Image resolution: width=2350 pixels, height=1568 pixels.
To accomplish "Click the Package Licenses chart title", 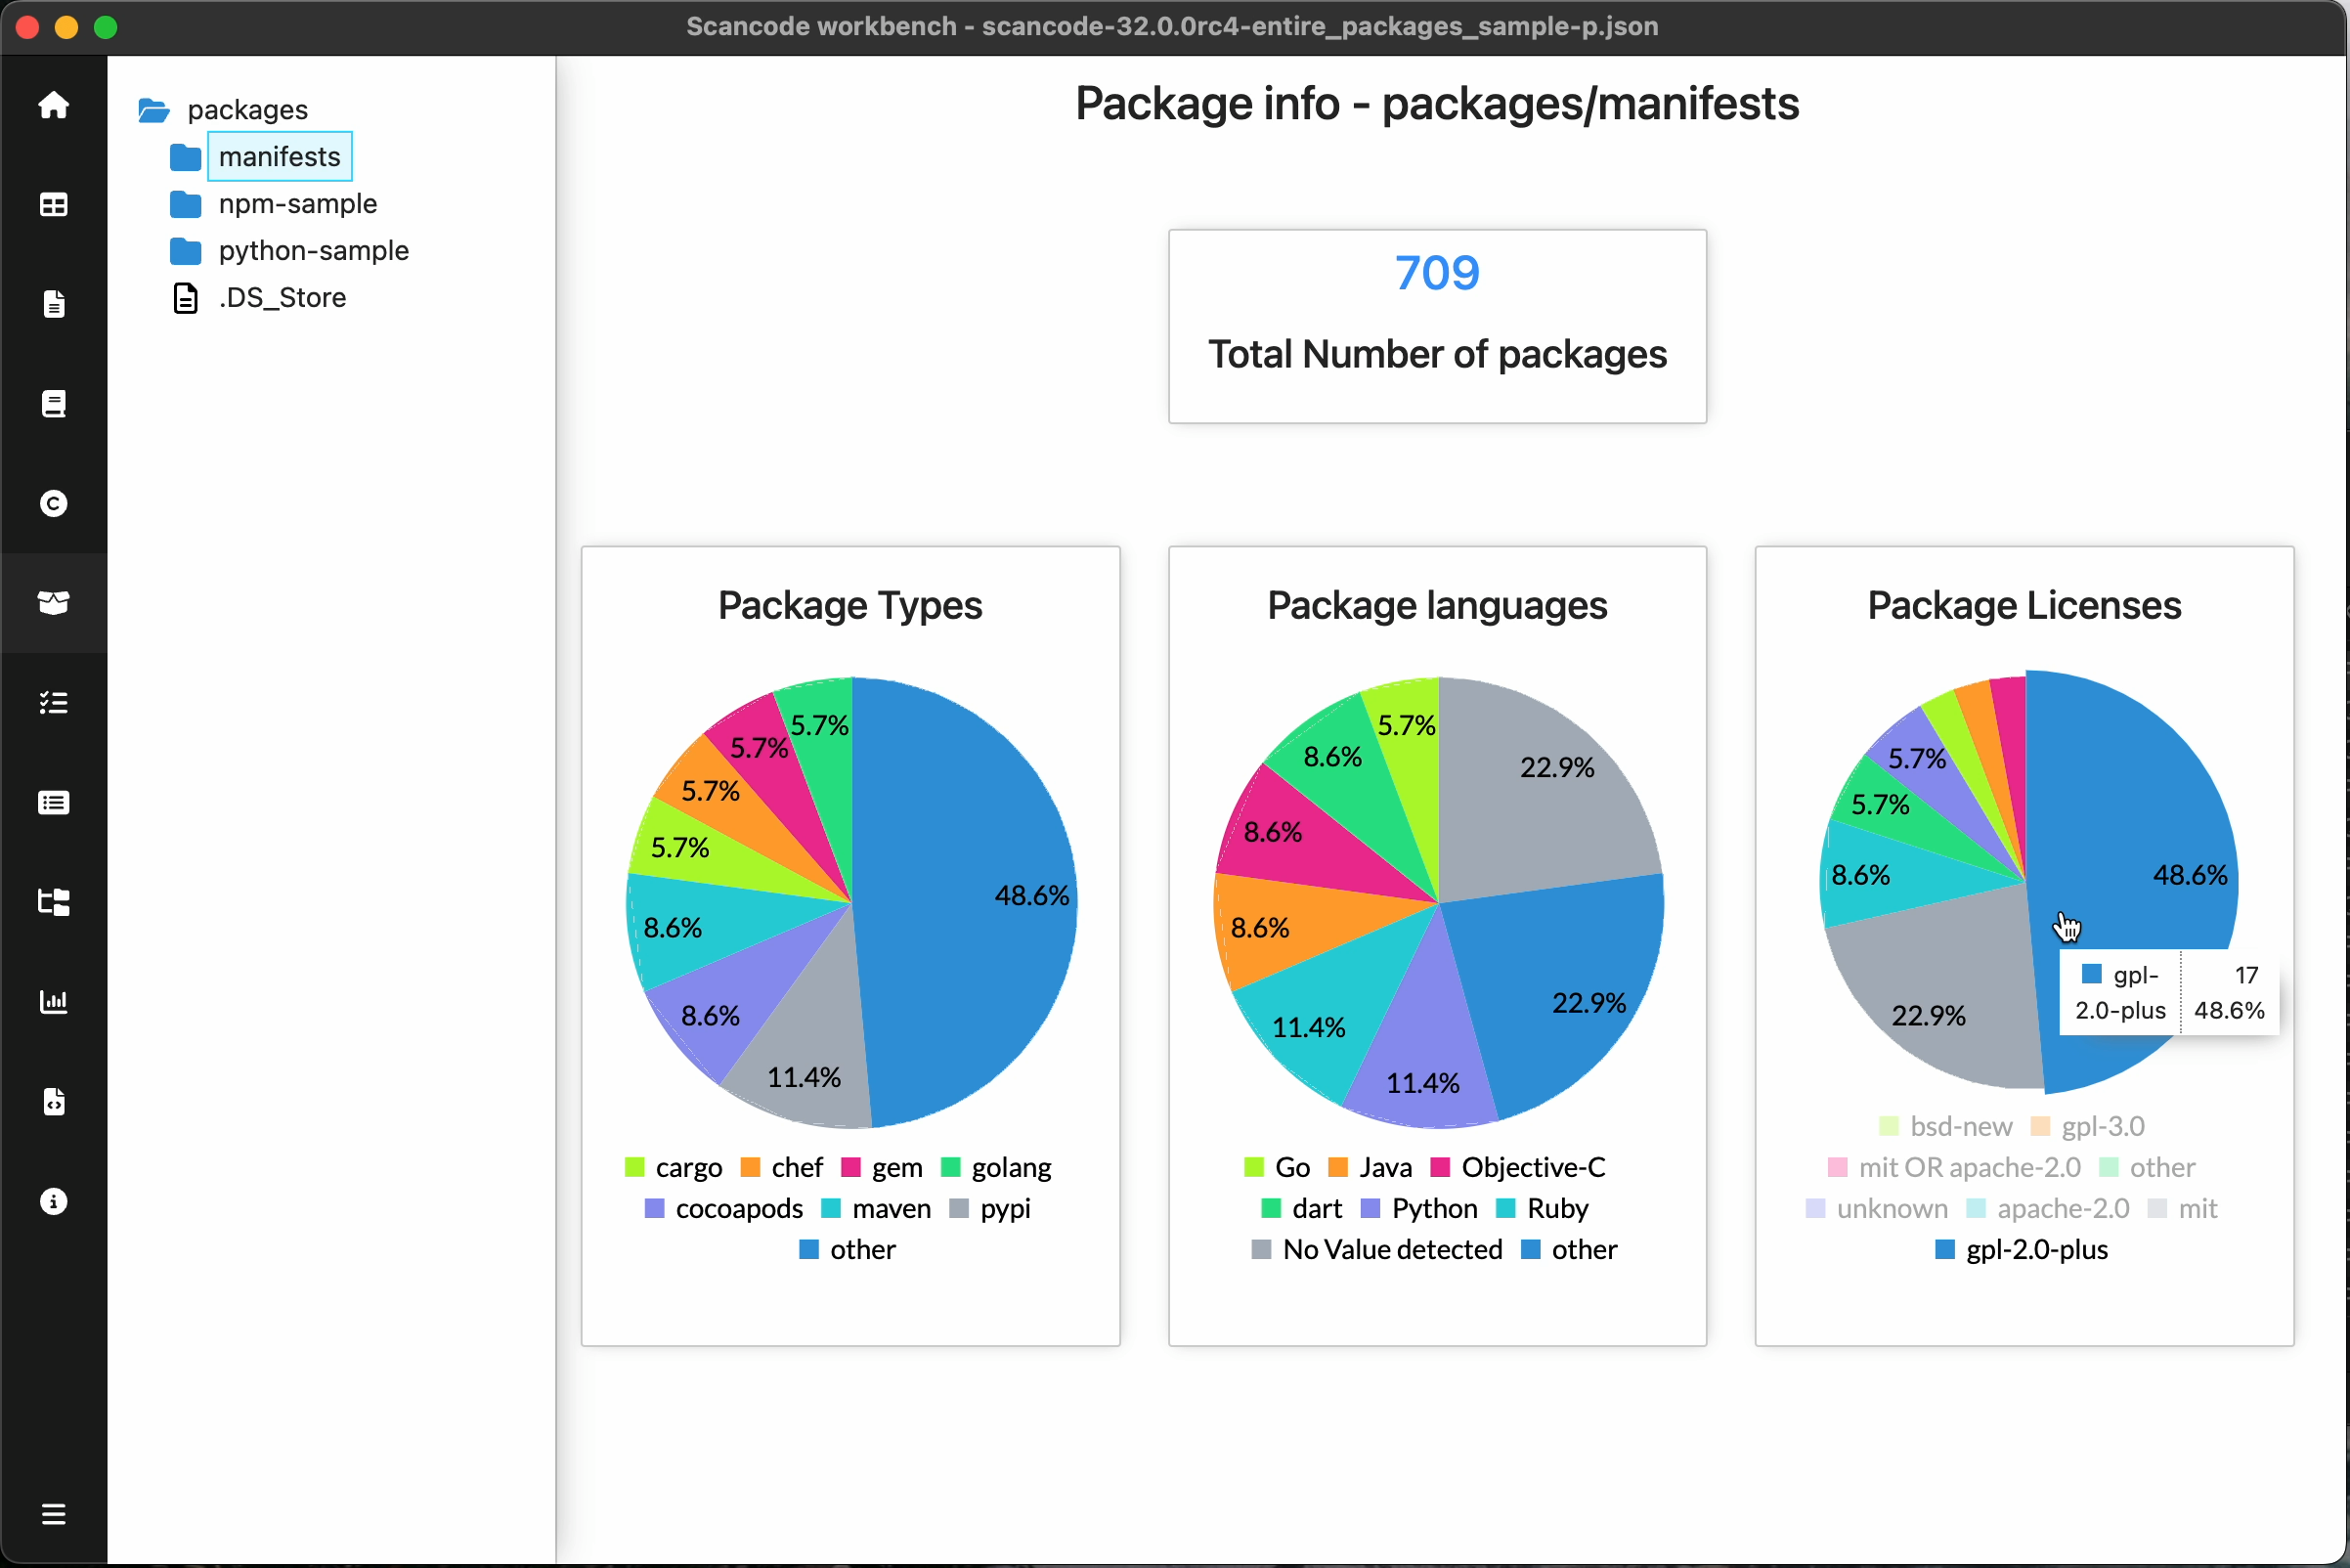I will tap(2024, 605).
